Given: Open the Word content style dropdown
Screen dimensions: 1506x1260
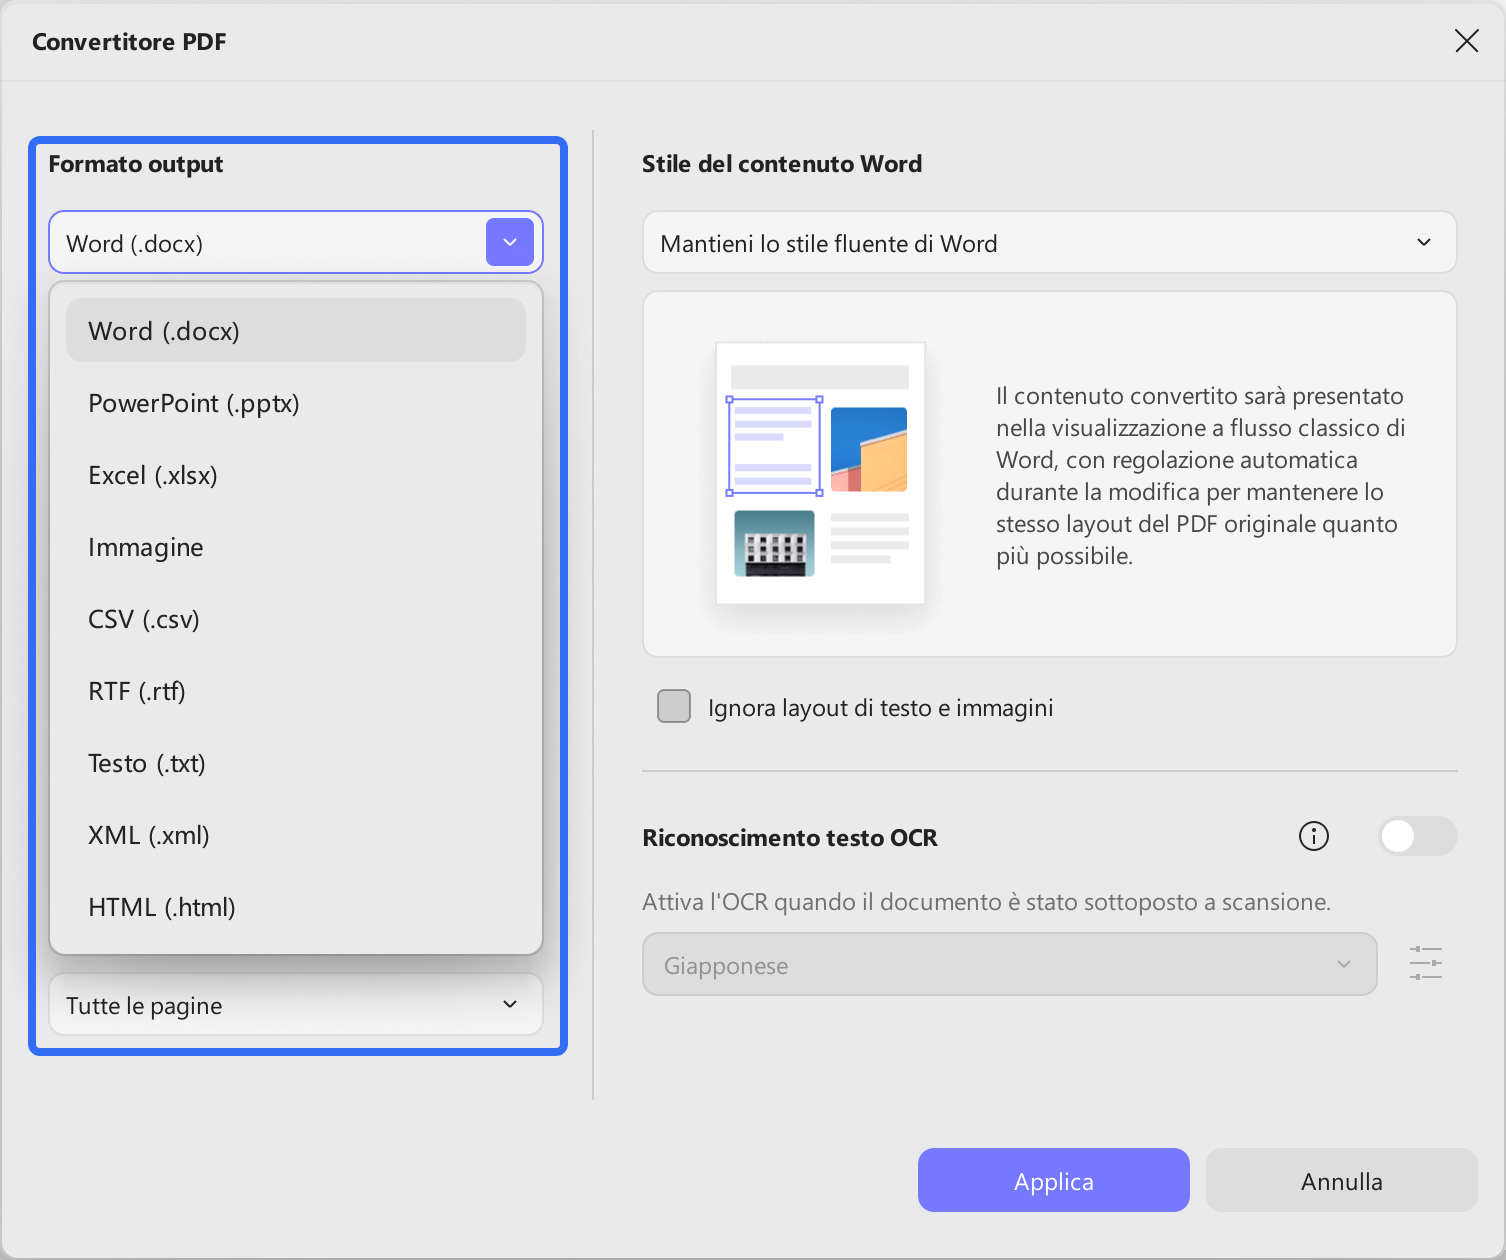Looking at the screenshot, I should pyautogui.click(x=1049, y=242).
